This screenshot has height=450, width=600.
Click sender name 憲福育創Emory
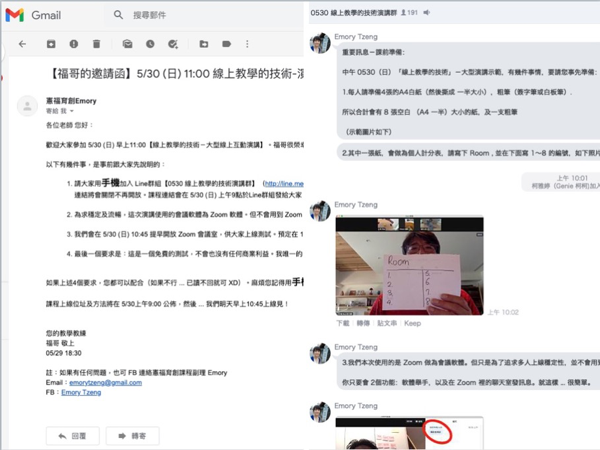coord(71,101)
